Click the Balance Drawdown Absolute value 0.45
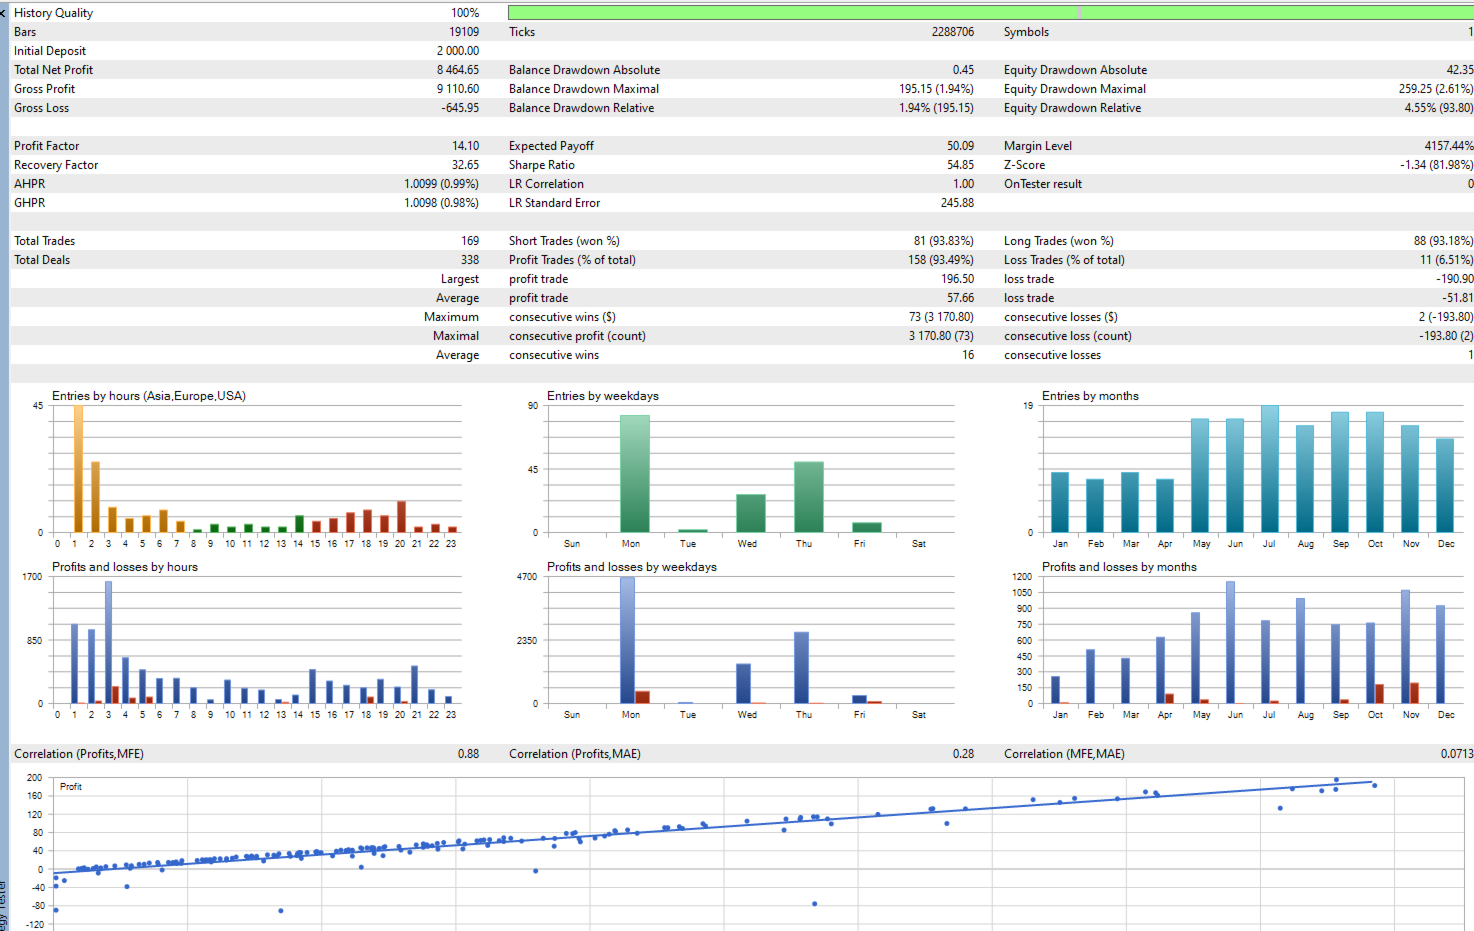1474x931 pixels. point(964,70)
